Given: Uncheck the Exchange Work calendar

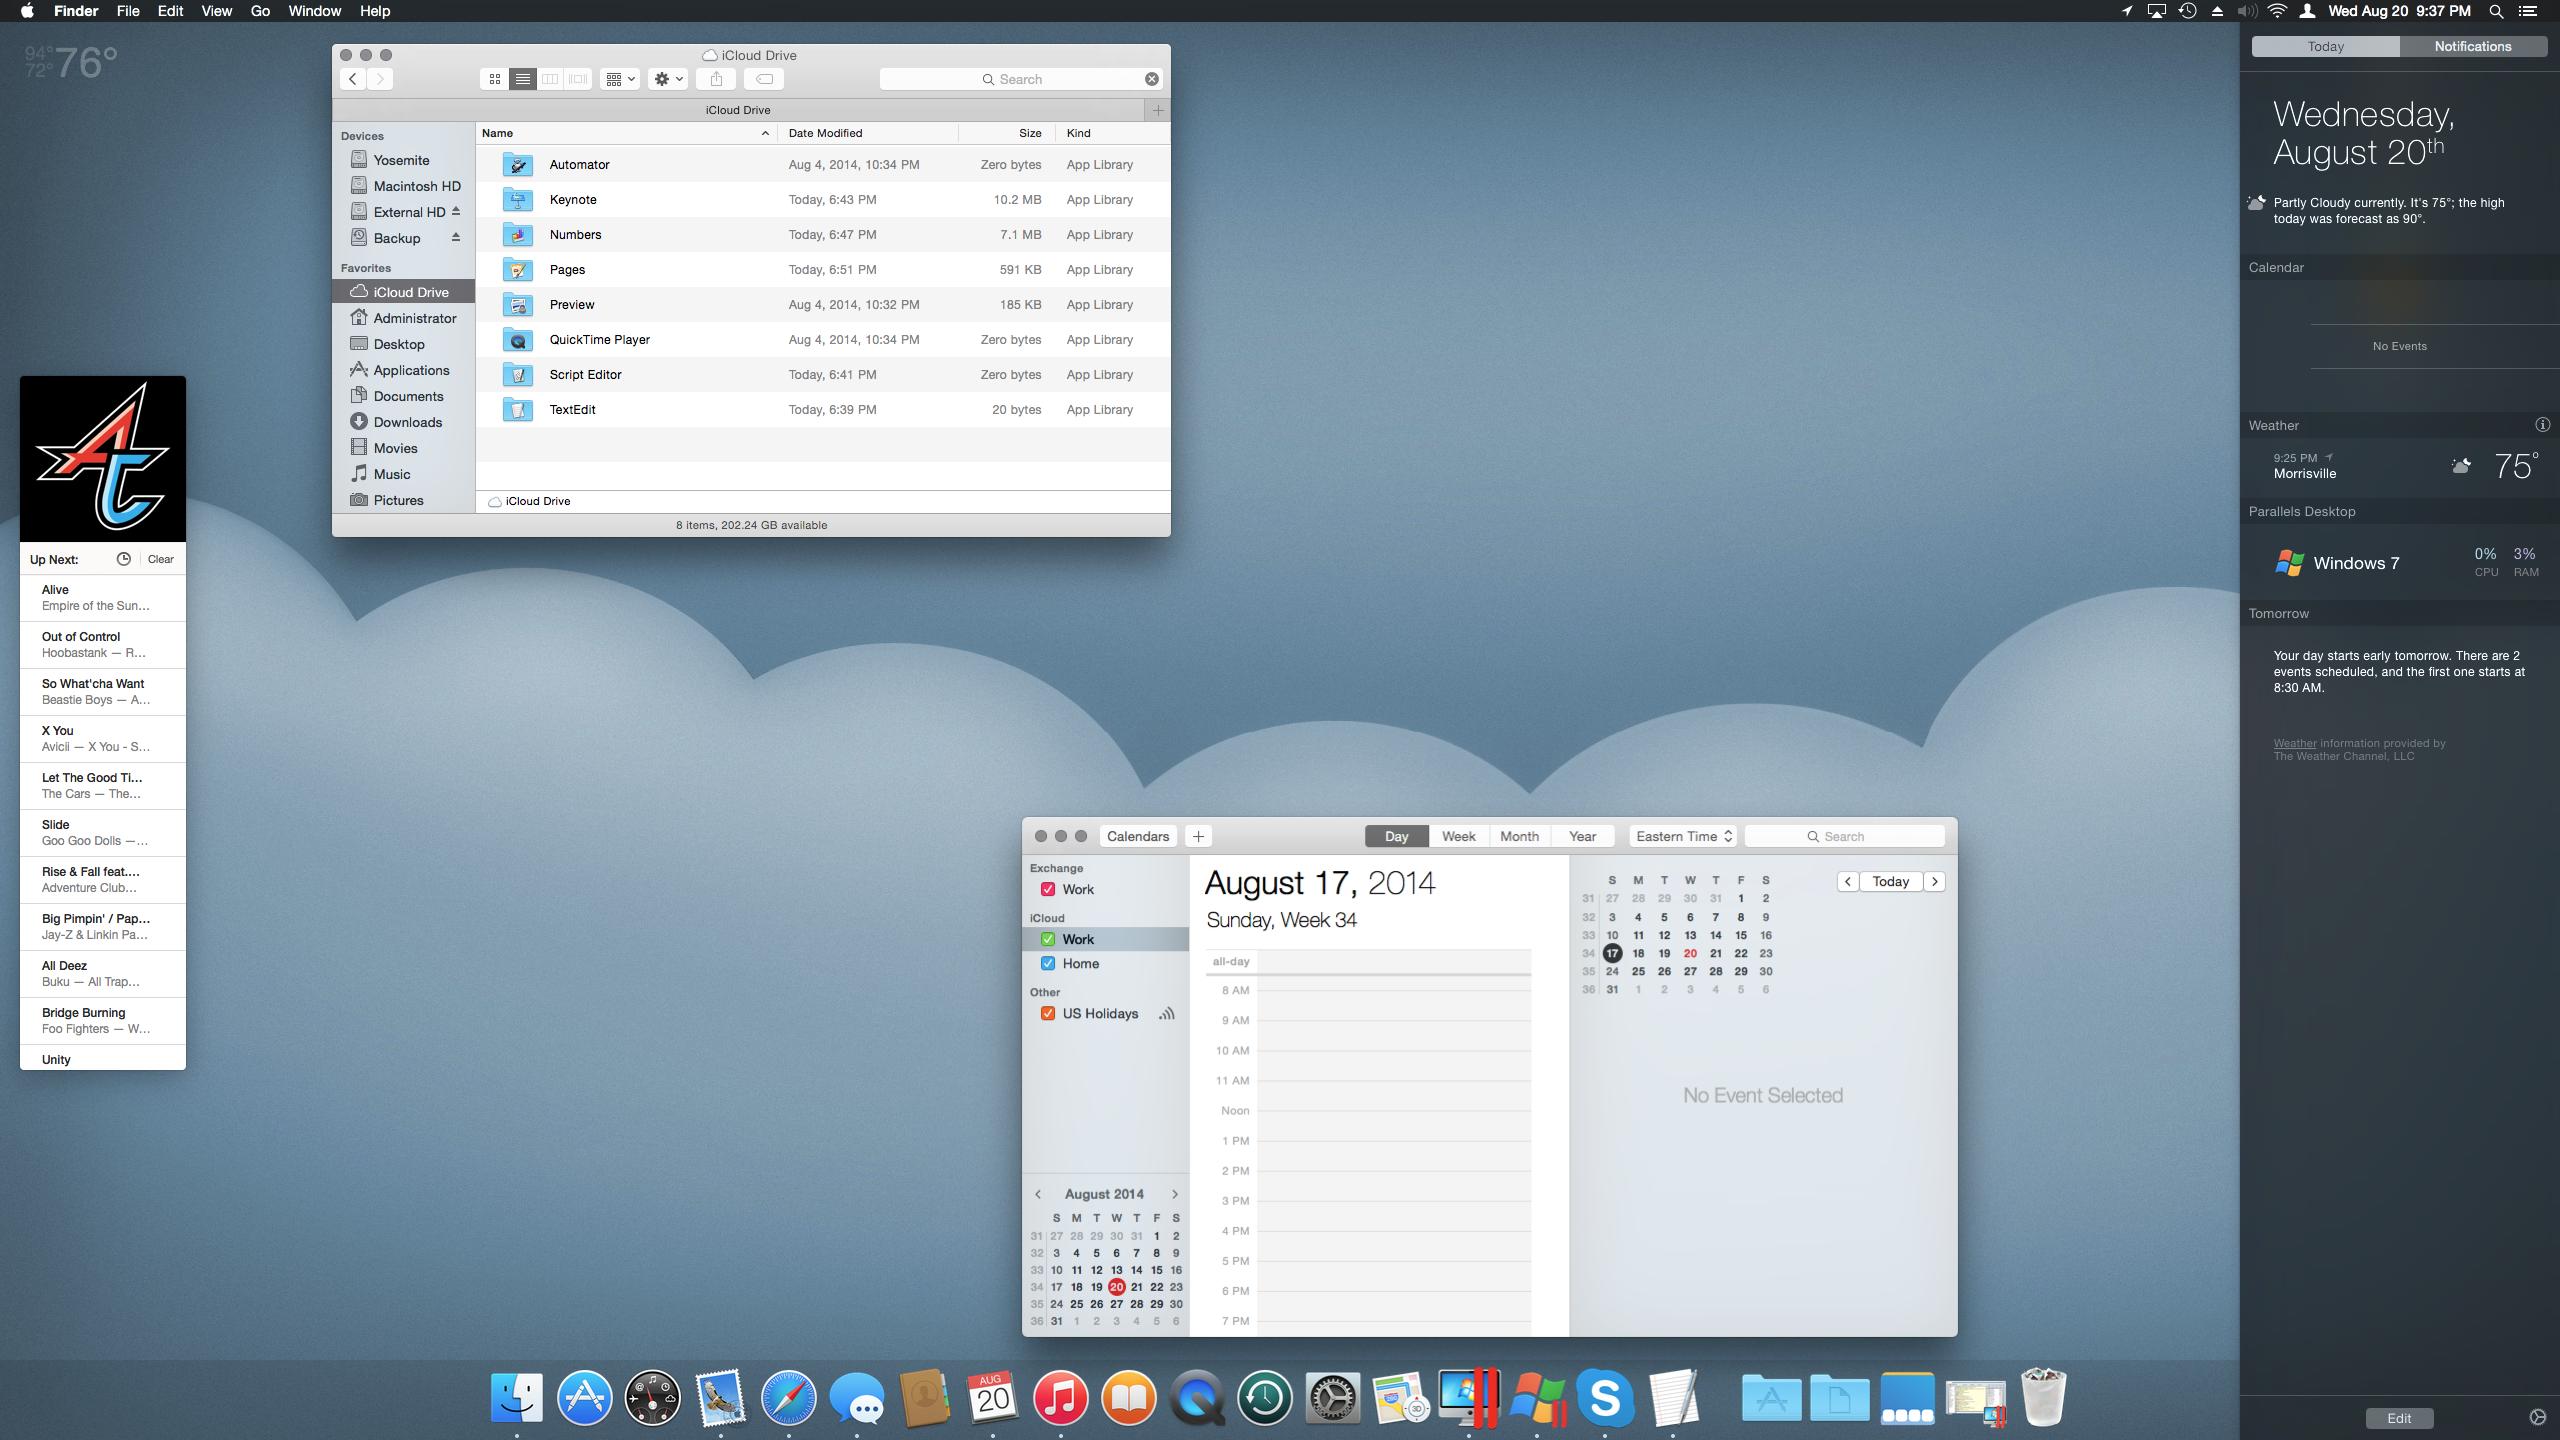Looking at the screenshot, I should [x=1047, y=889].
